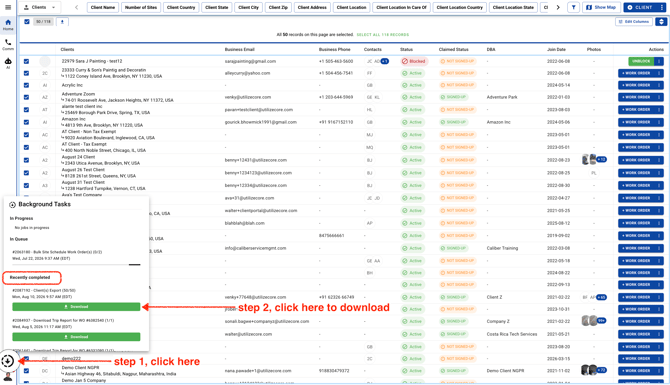This screenshot has width=670, height=385.
Task: Click the background tasks download circle icon
Action: [x=8, y=361]
